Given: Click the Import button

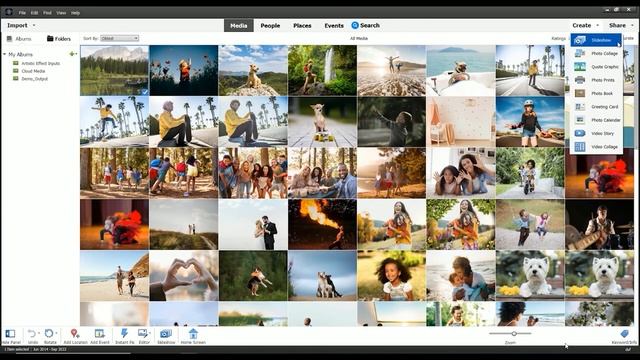Looking at the screenshot, I should click(x=17, y=25).
